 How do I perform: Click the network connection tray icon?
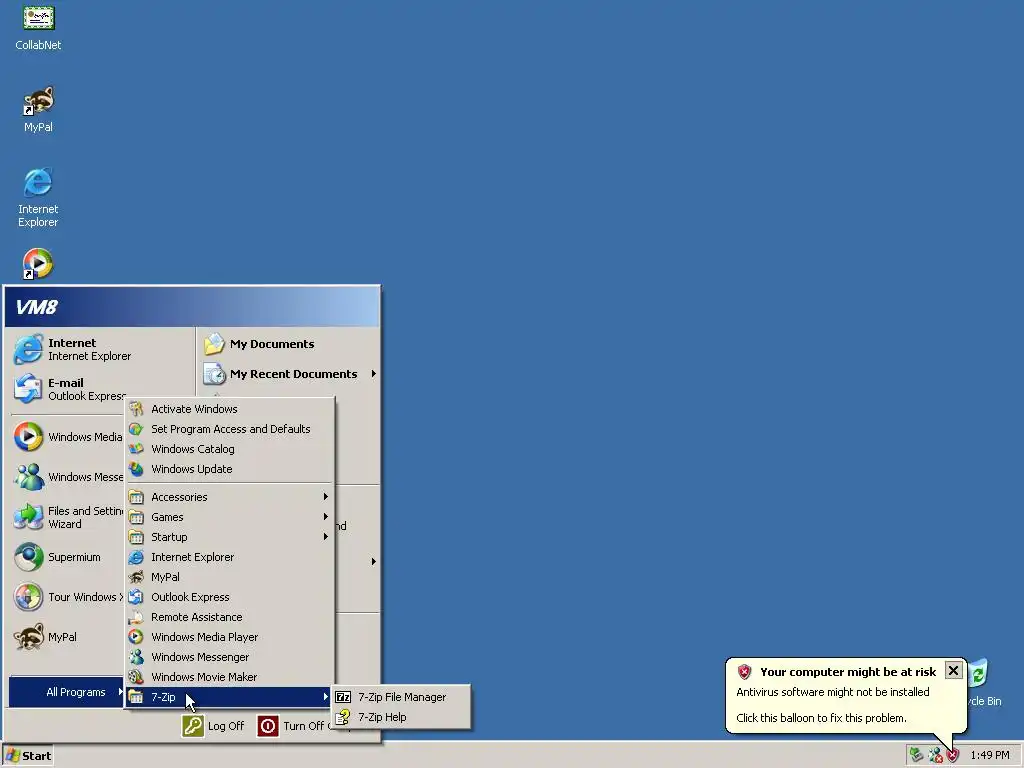[935, 755]
